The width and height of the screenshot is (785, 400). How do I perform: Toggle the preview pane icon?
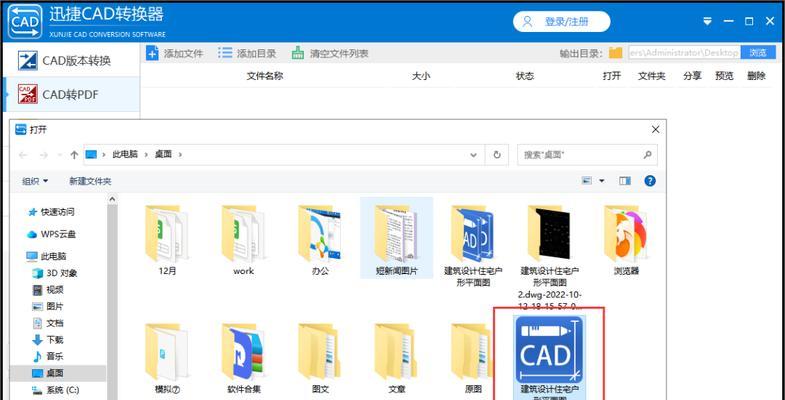[x=625, y=181]
